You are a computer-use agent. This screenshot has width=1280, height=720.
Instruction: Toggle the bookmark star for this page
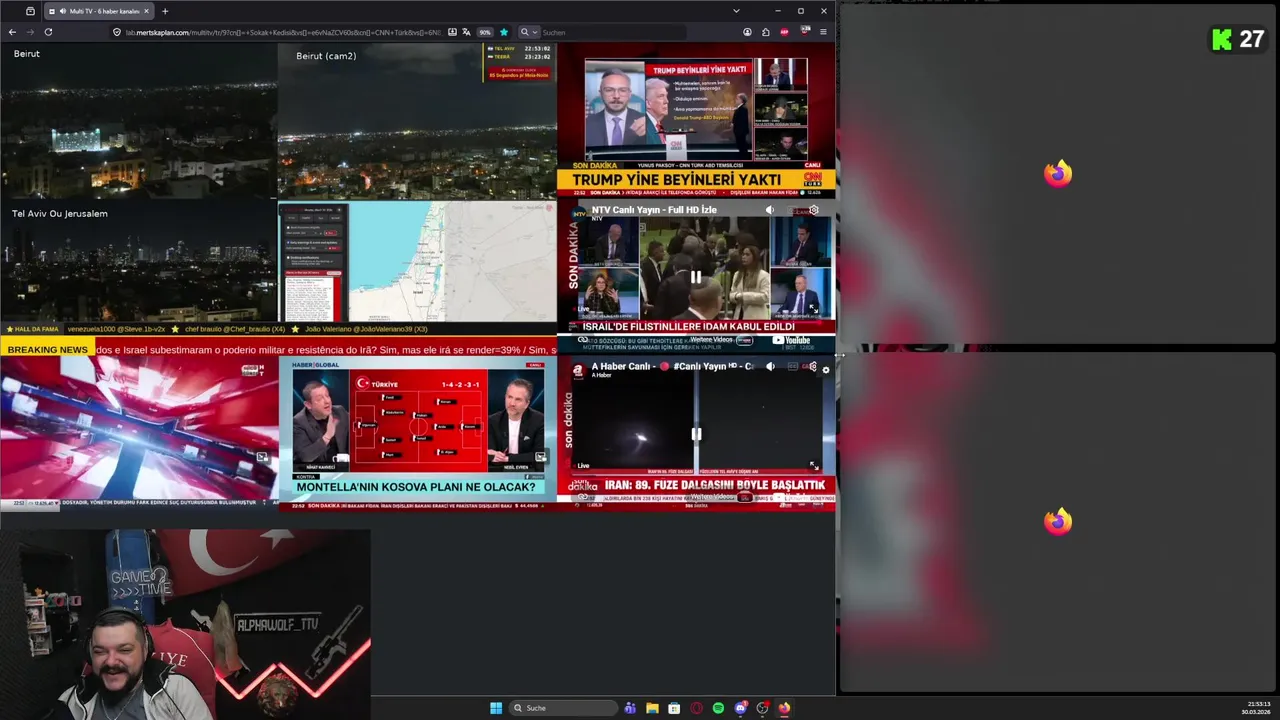tap(504, 32)
